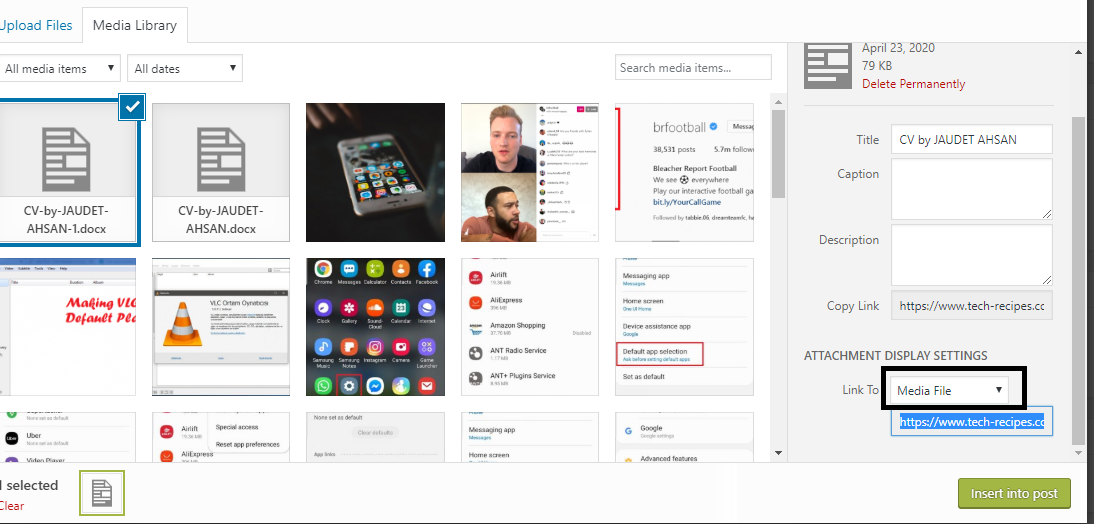Screen dimensions: 1094x524
Task: Click the Description text area
Action: tap(971, 255)
